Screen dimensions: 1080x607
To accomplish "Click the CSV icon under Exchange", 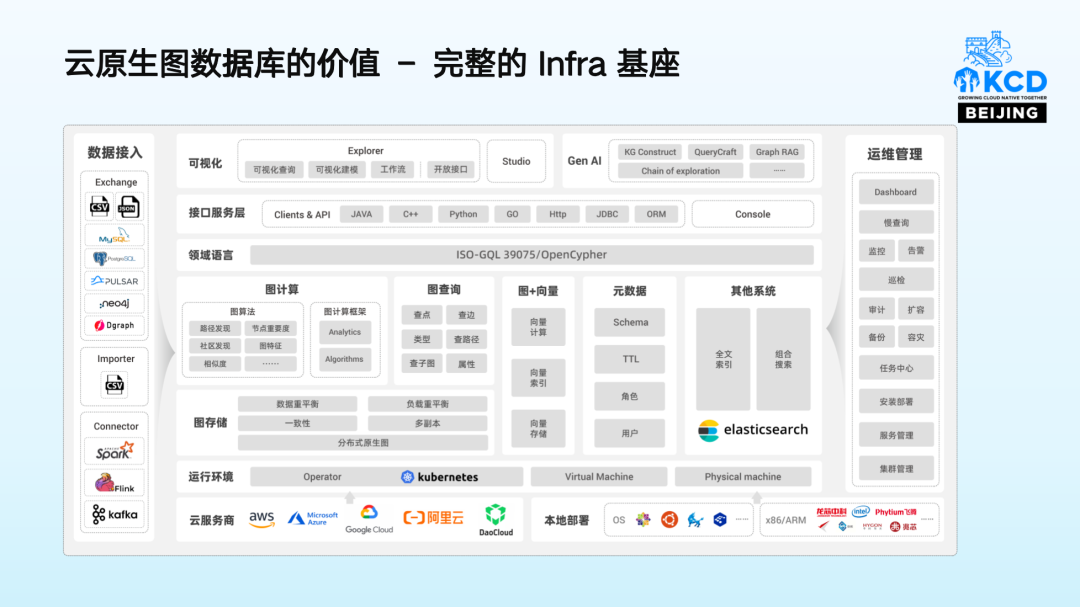I will (x=99, y=206).
